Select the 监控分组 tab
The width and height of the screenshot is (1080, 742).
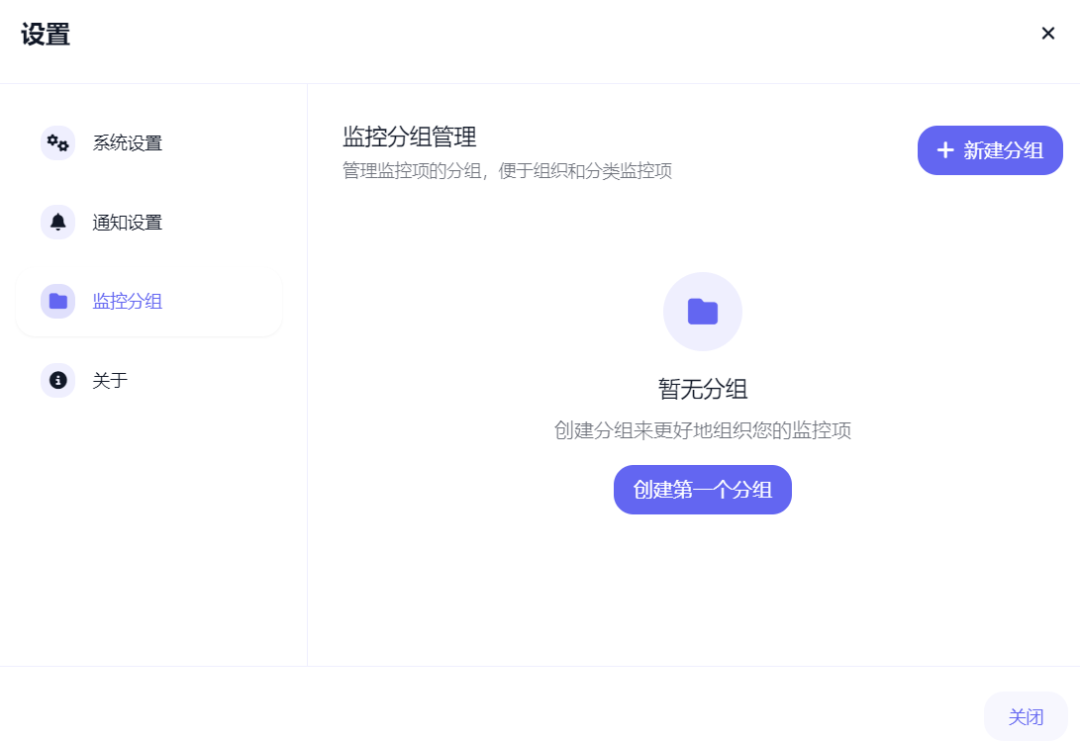[x=149, y=301]
